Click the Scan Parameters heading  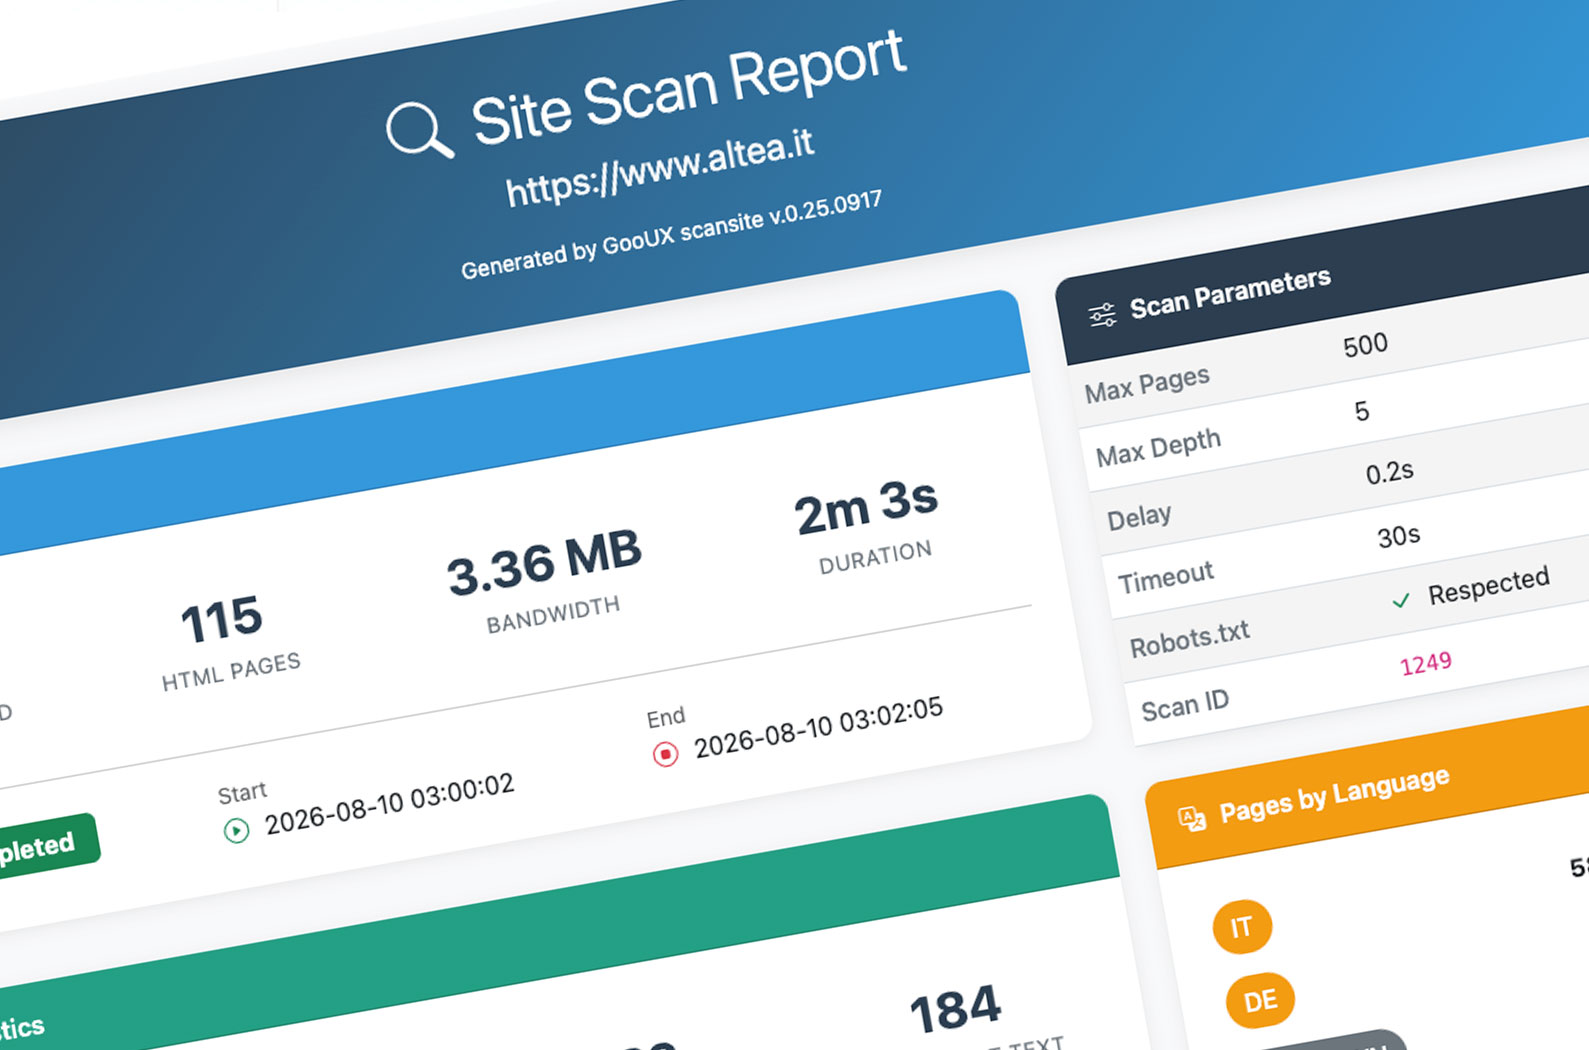tap(1230, 293)
